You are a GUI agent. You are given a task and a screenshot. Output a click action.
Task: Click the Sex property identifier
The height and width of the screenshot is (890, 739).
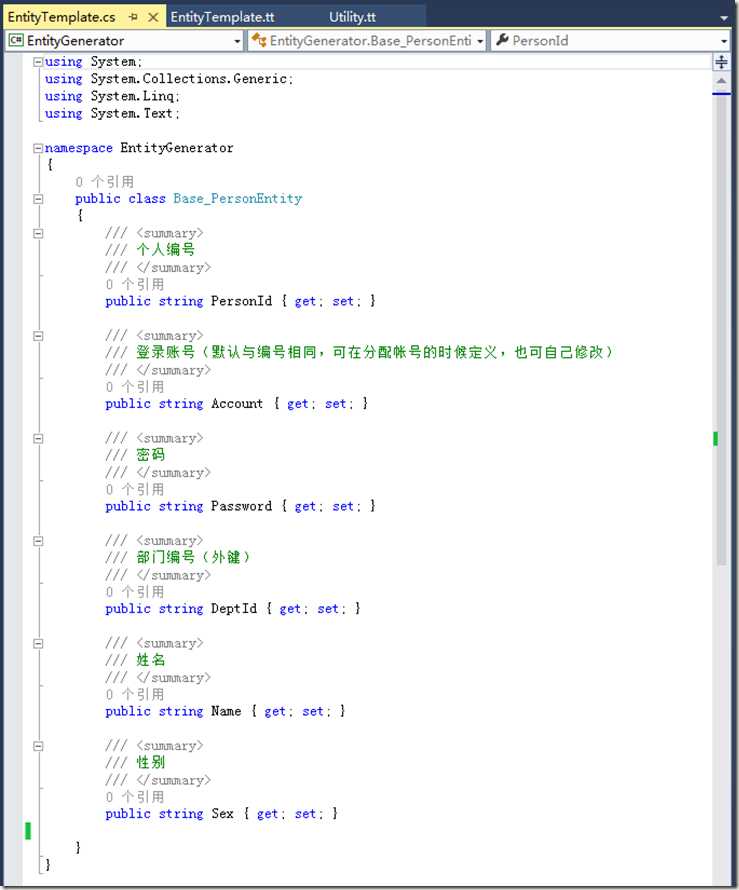point(222,814)
